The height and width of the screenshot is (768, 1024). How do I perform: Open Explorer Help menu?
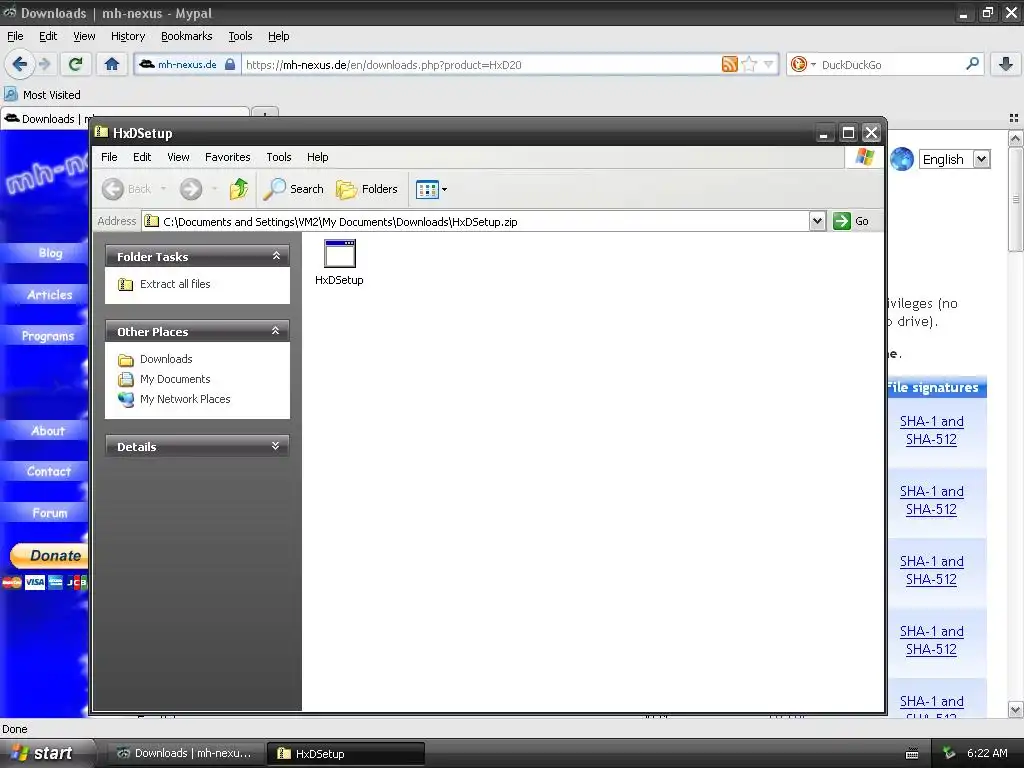click(317, 157)
